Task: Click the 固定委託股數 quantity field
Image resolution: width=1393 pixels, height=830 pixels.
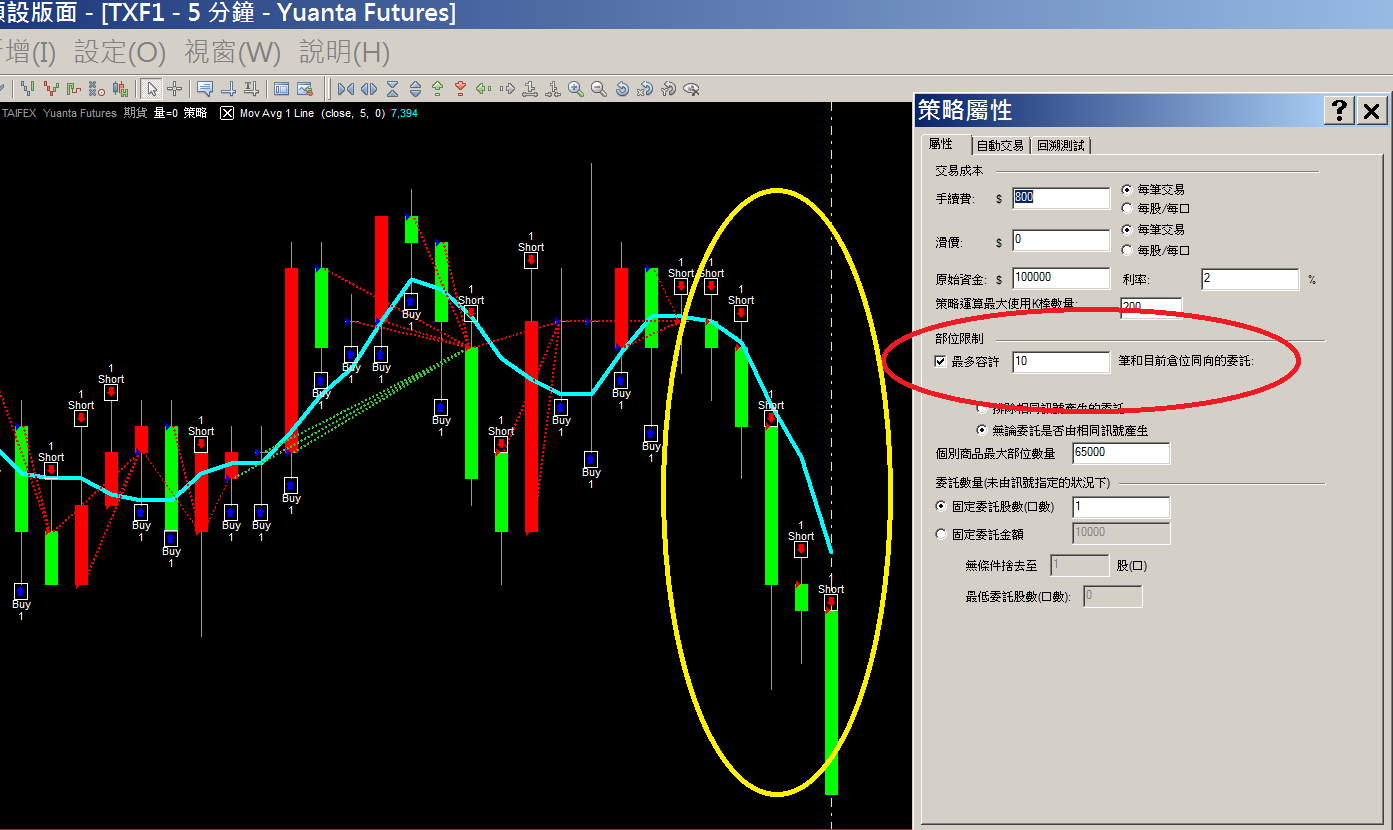Action: tap(1120, 507)
